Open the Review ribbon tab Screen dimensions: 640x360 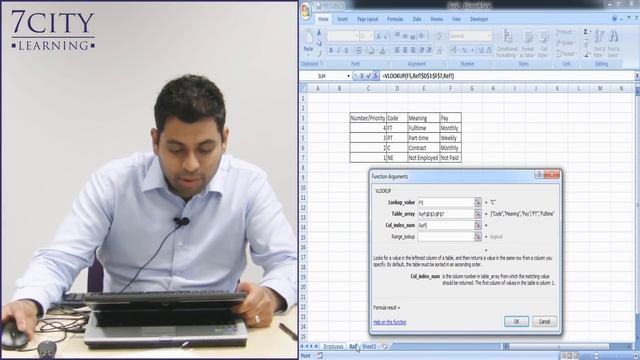pos(436,19)
